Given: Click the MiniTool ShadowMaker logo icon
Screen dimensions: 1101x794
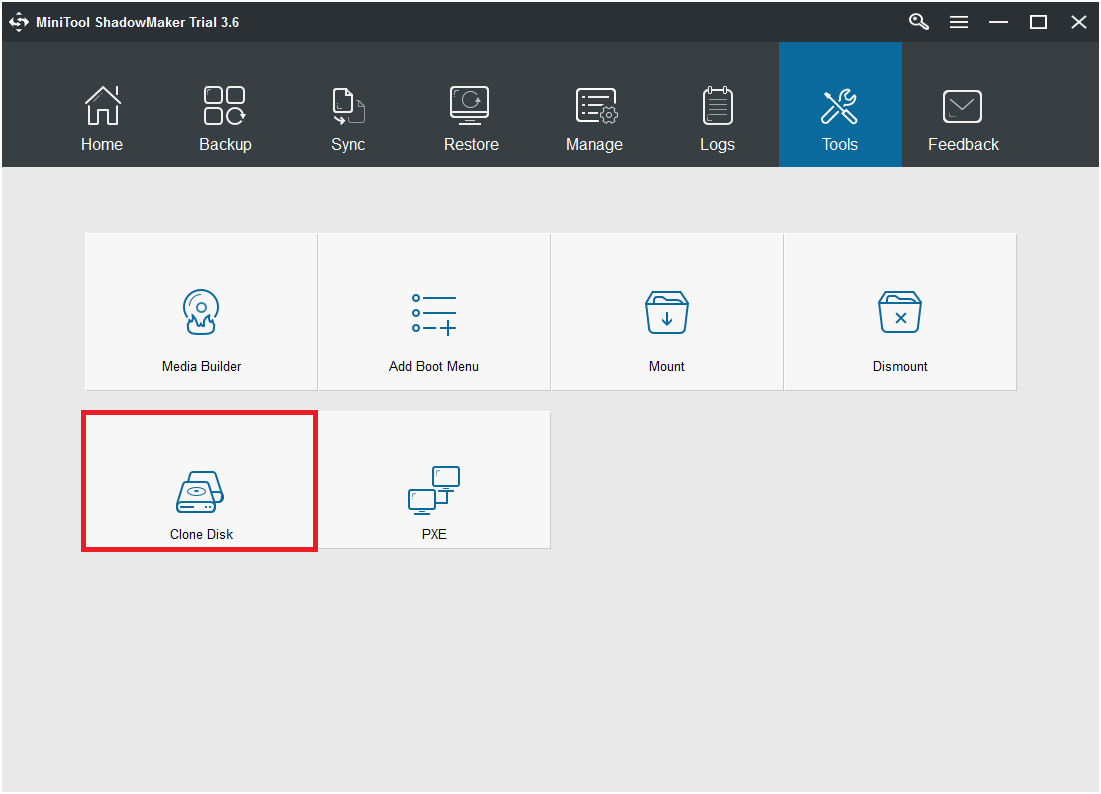Looking at the screenshot, I should pos(19,22).
